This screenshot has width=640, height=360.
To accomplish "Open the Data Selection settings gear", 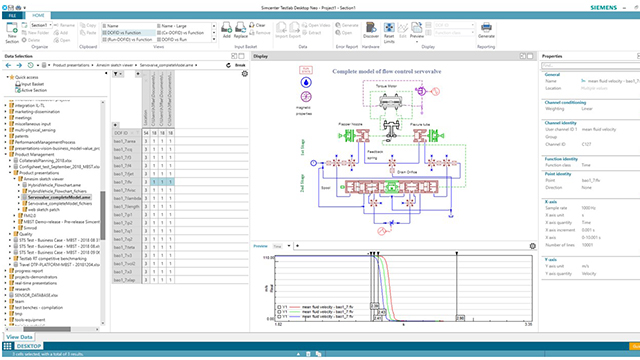I will coord(244,74).
